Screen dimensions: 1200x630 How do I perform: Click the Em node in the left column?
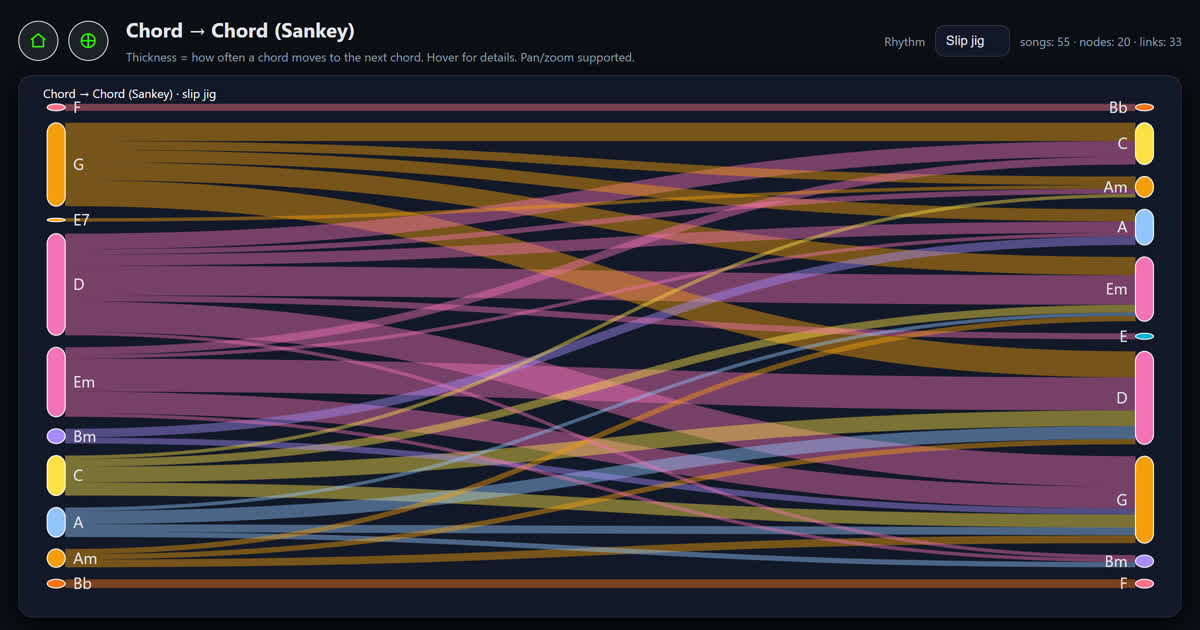pyautogui.click(x=56, y=381)
